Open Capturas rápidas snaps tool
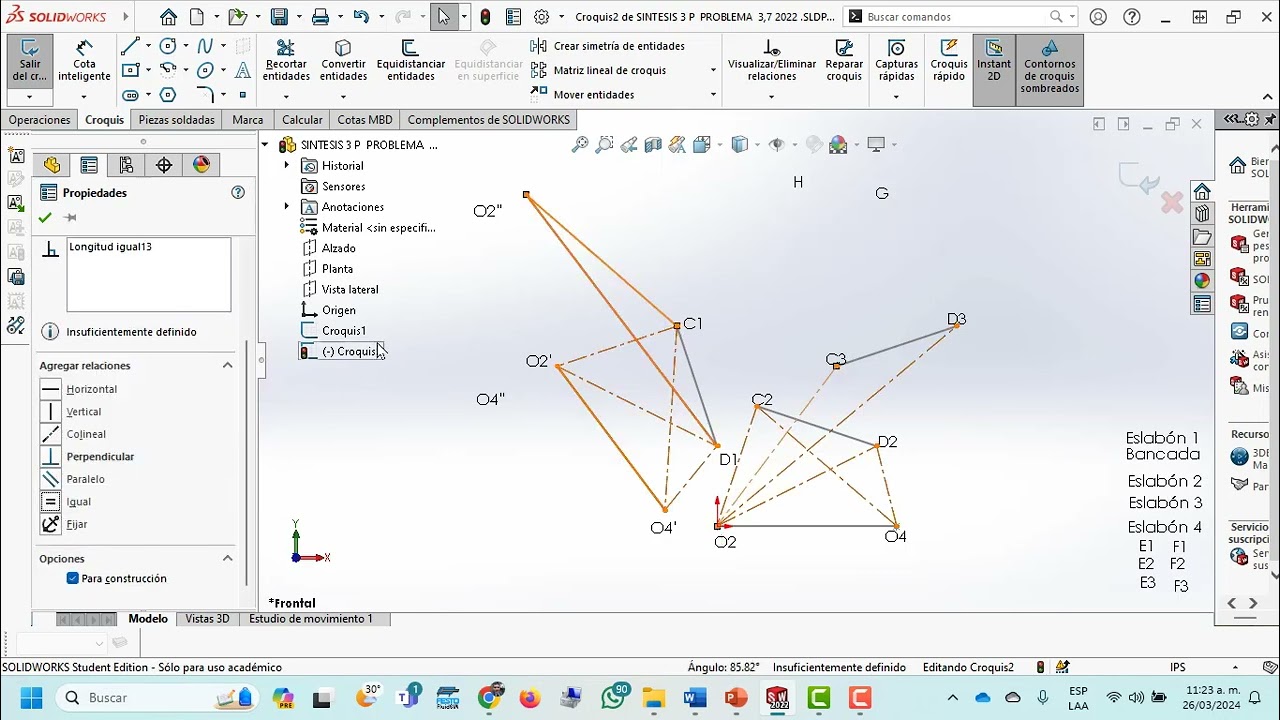This screenshot has height=720, width=1280. (896, 61)
